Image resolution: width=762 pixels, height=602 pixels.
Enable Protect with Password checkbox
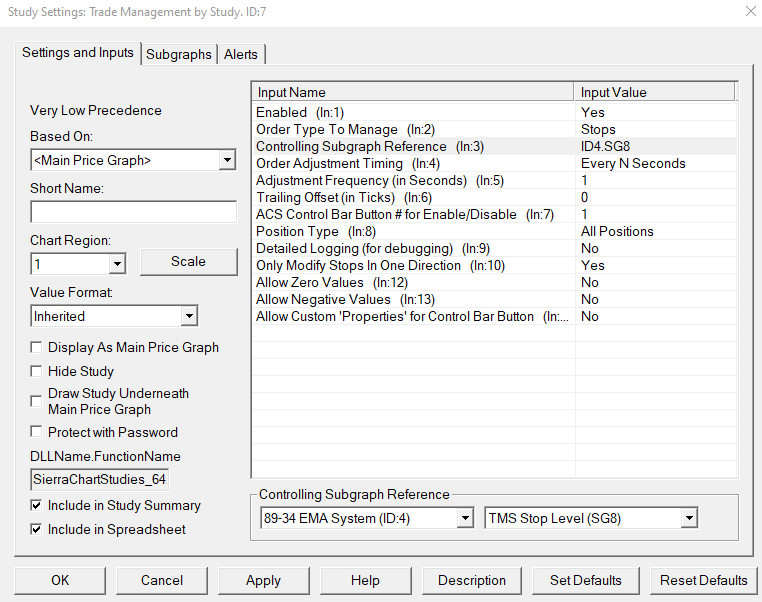(36, 432)
